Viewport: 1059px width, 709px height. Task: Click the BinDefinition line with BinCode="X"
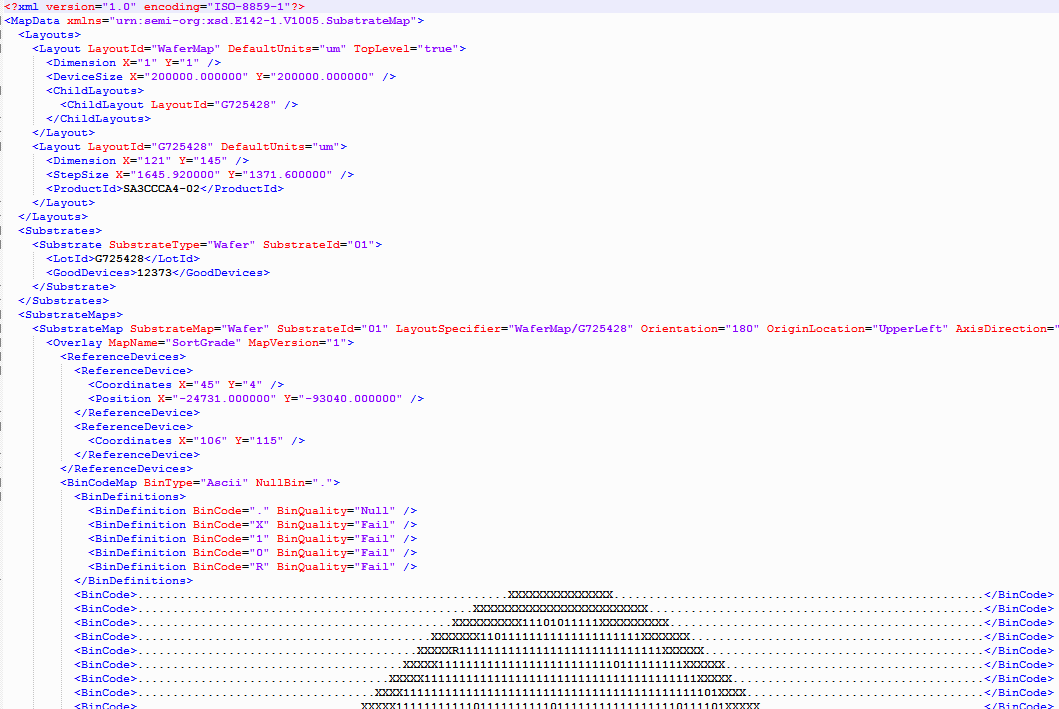point(252,525)
